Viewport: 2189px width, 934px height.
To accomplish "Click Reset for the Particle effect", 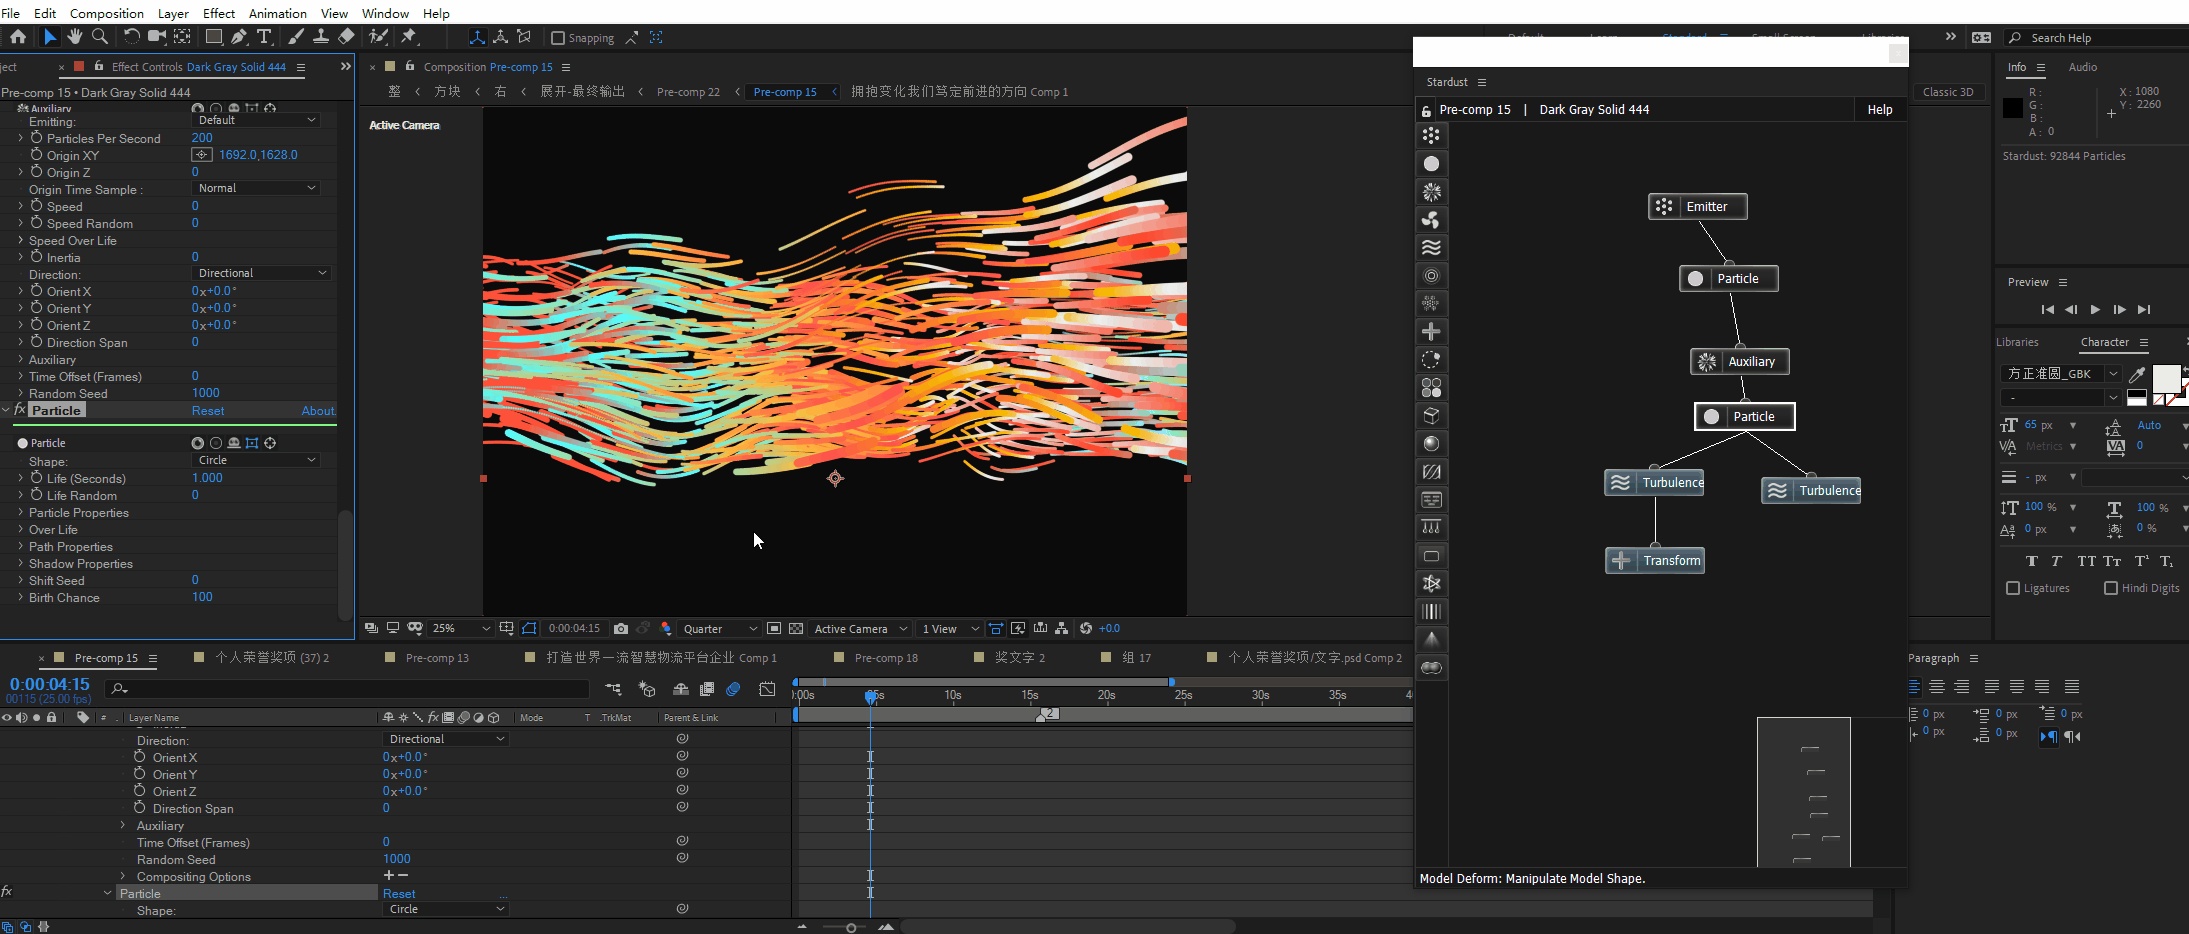I will click(208, 411).
